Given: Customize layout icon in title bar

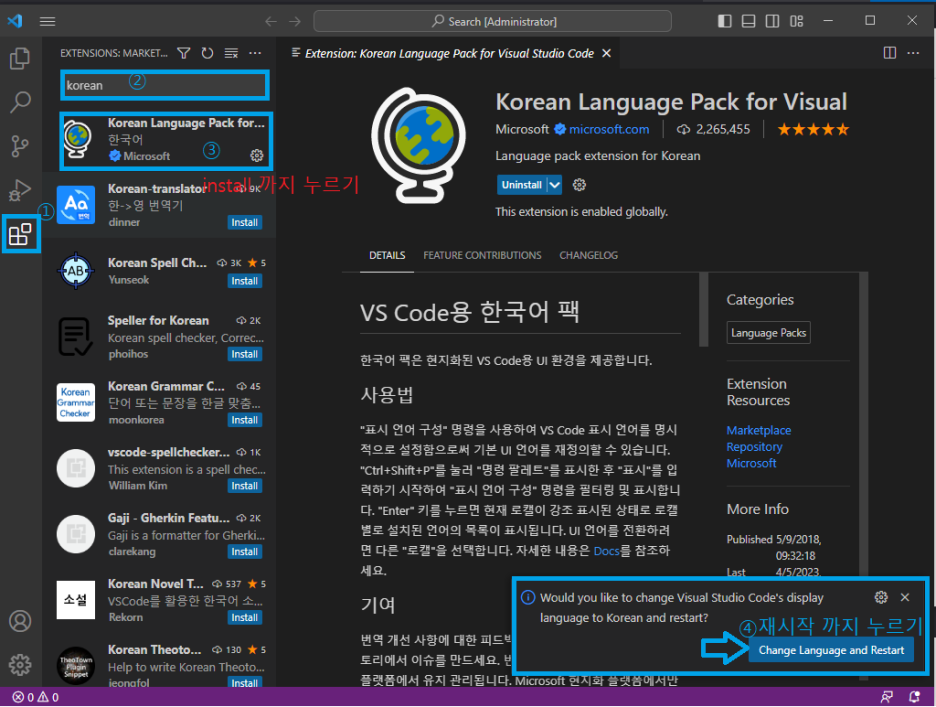Looking at the screenshot, I should click(796, 21).
